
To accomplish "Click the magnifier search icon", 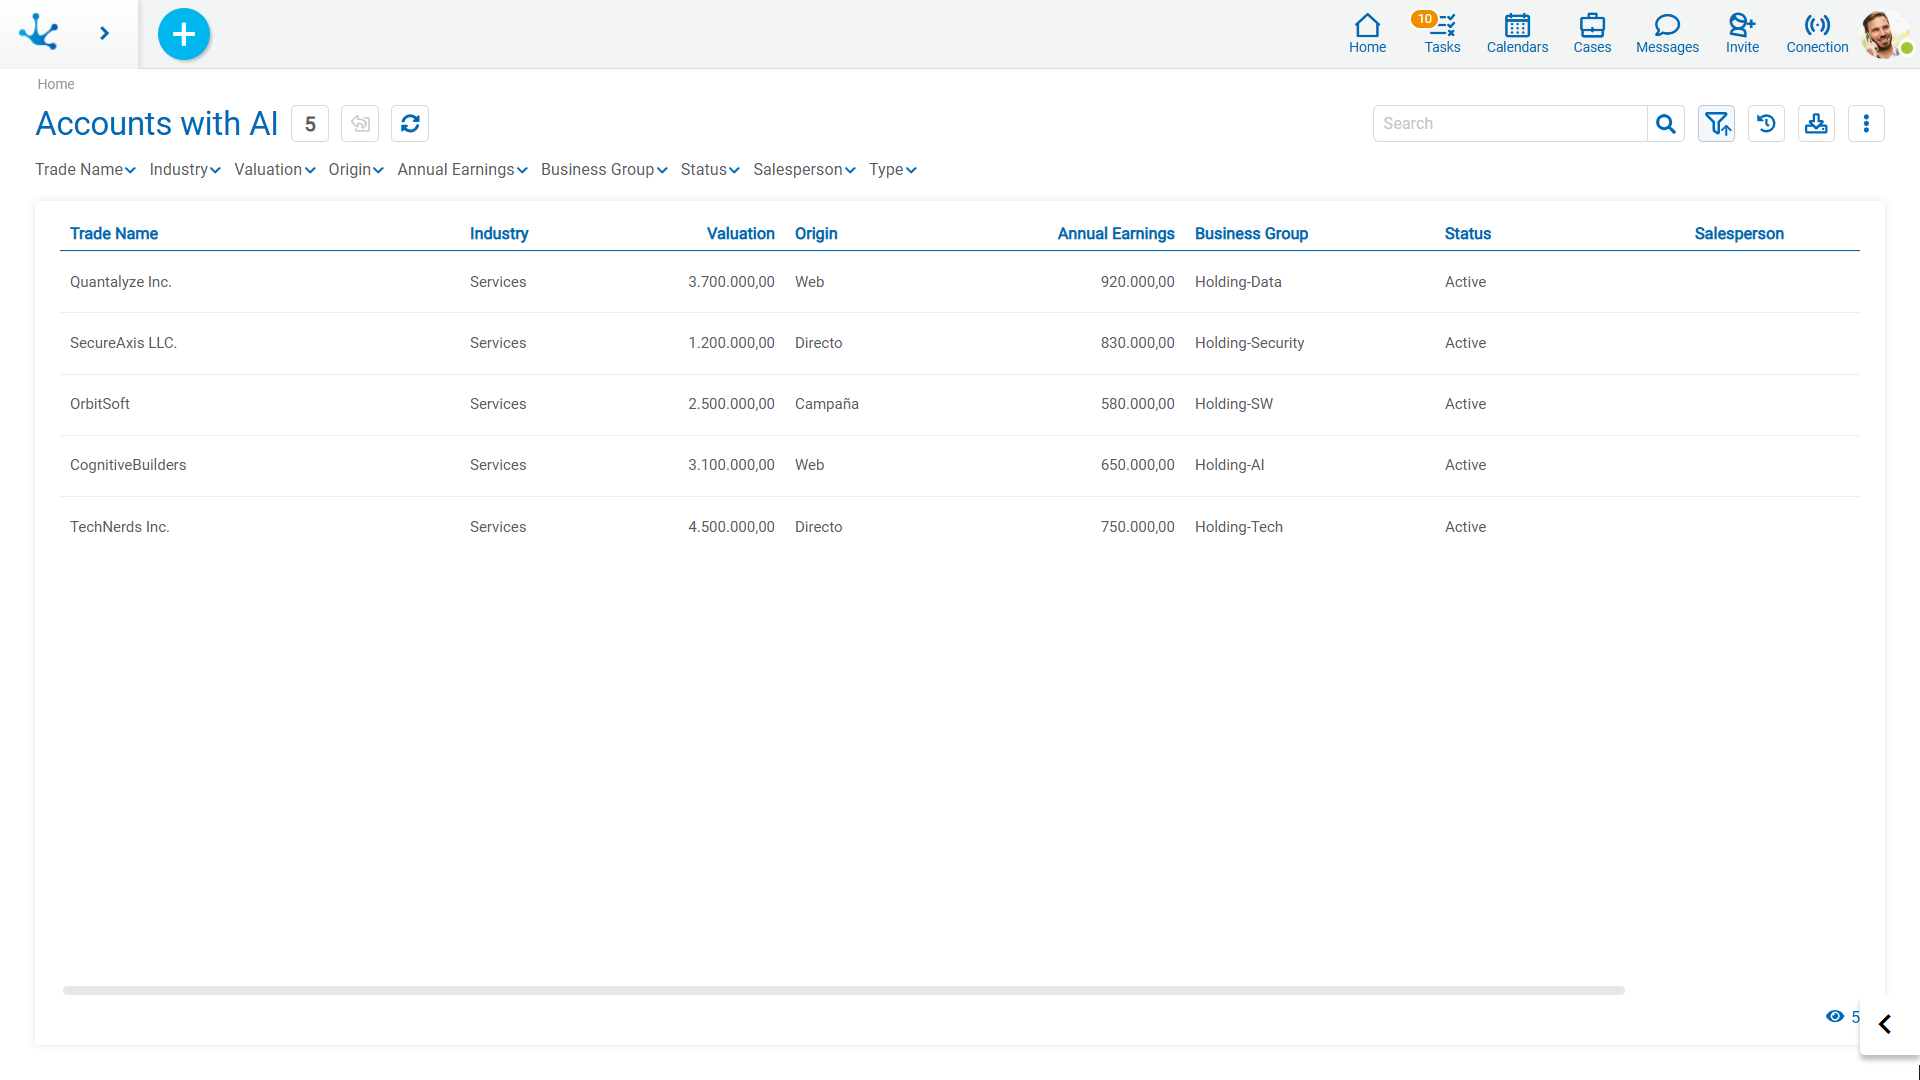I will point(1665,124).
